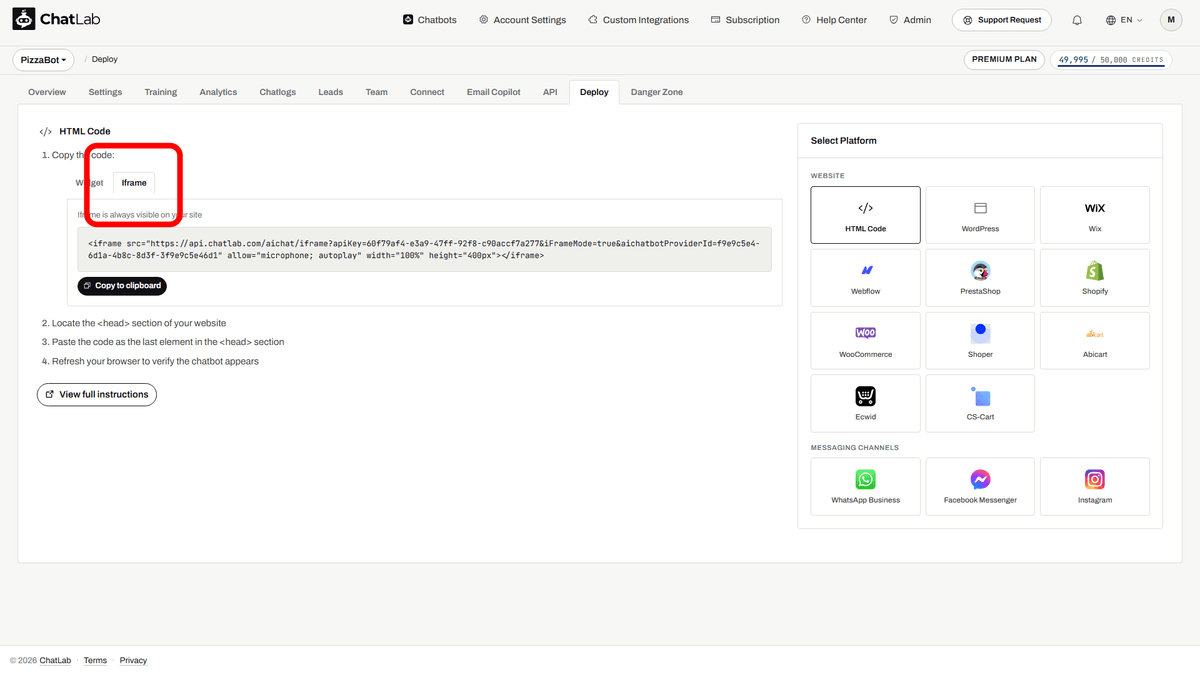Open Admin in top navigation
1200x675 pixels.
(910, 20)
